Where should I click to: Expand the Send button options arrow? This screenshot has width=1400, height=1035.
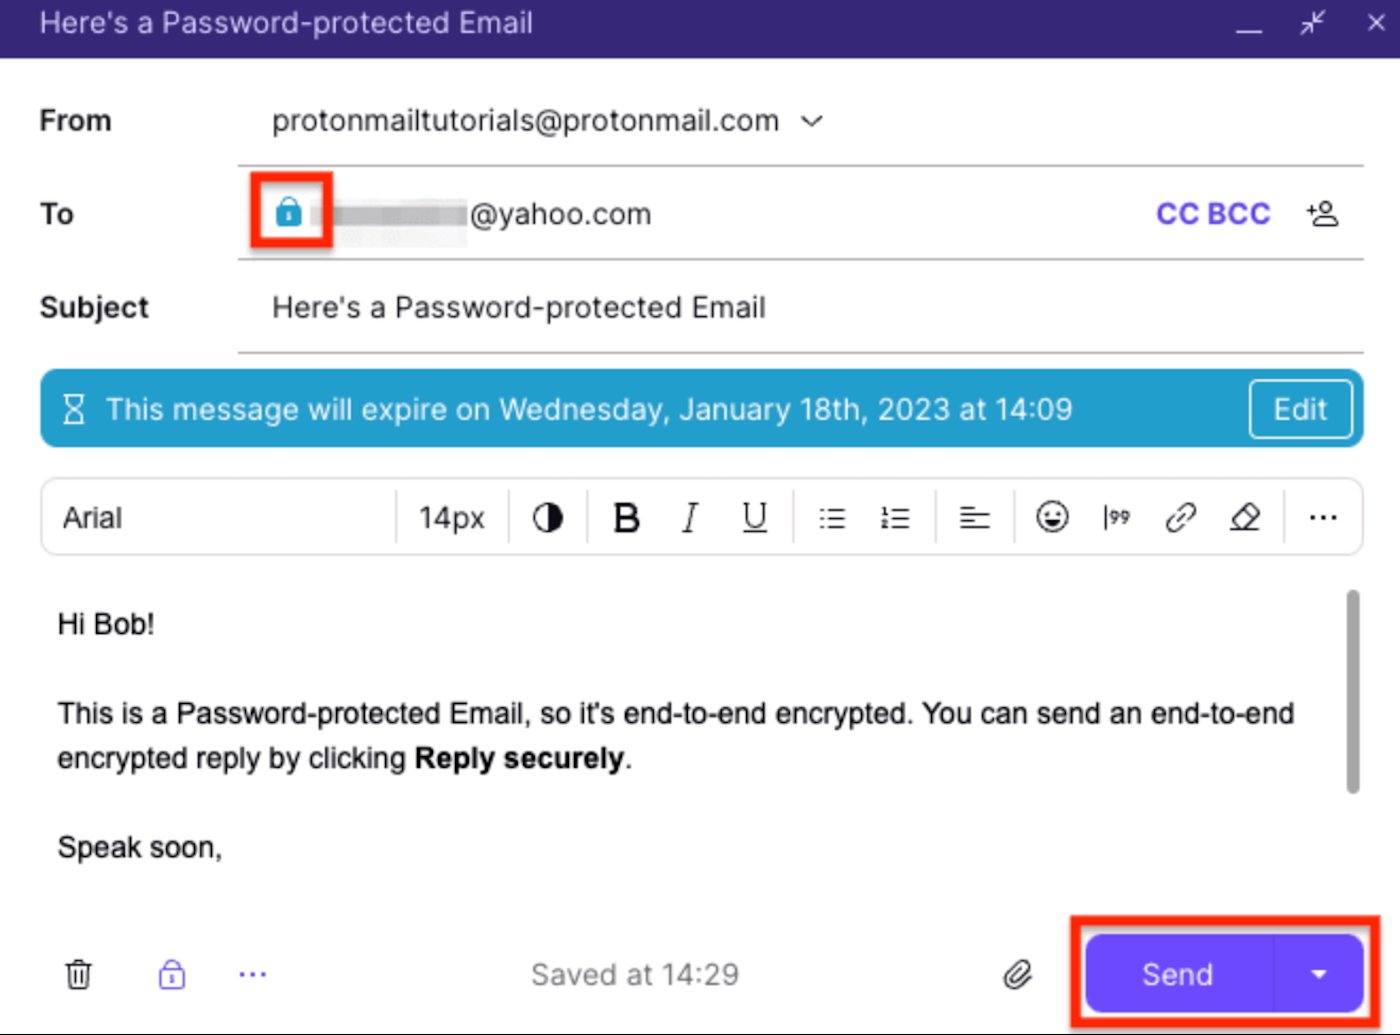[1319, 973]
